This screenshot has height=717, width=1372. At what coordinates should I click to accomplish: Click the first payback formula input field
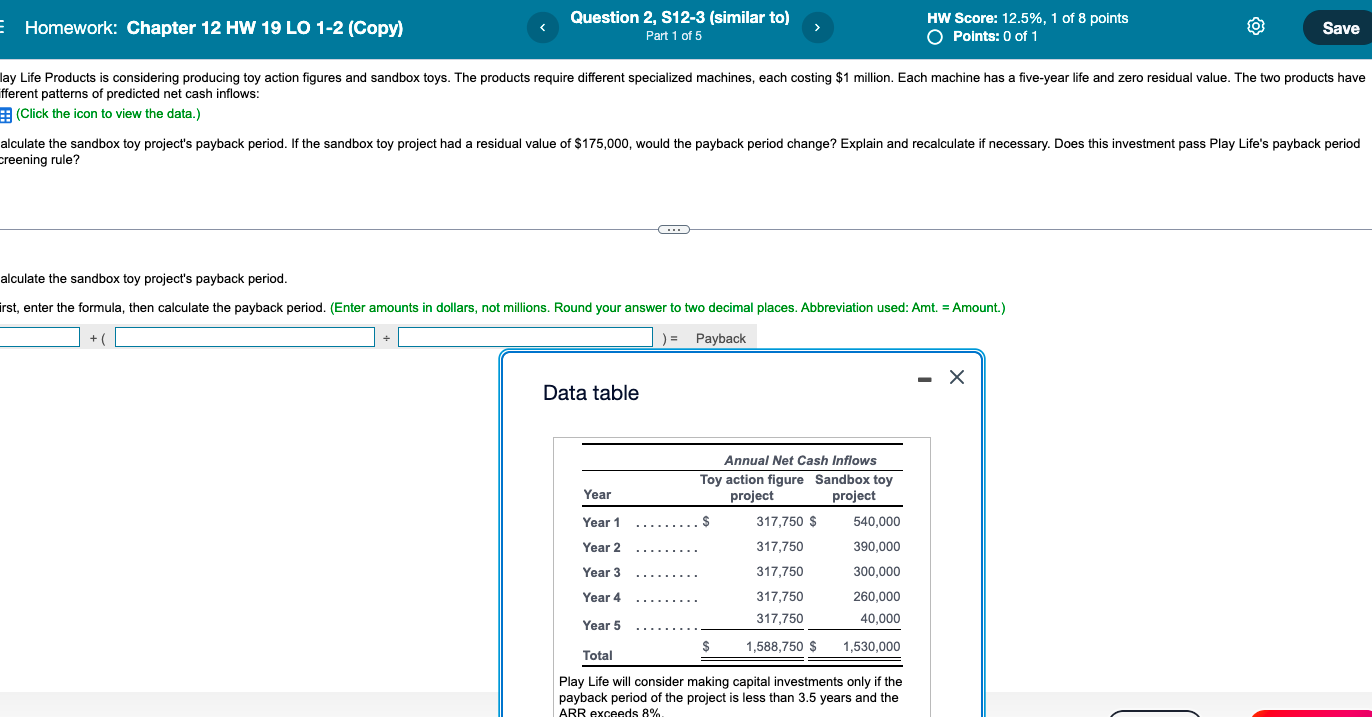point(39,338)
